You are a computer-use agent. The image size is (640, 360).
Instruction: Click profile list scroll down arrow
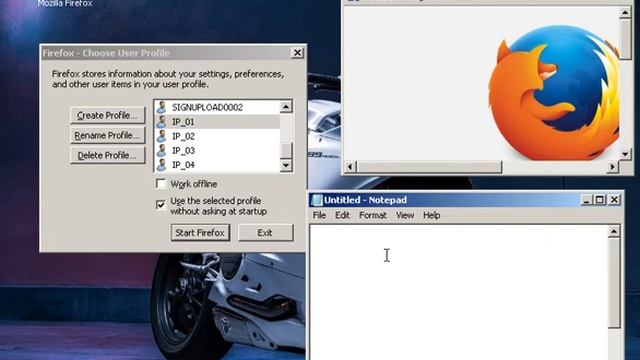point(286,165)
